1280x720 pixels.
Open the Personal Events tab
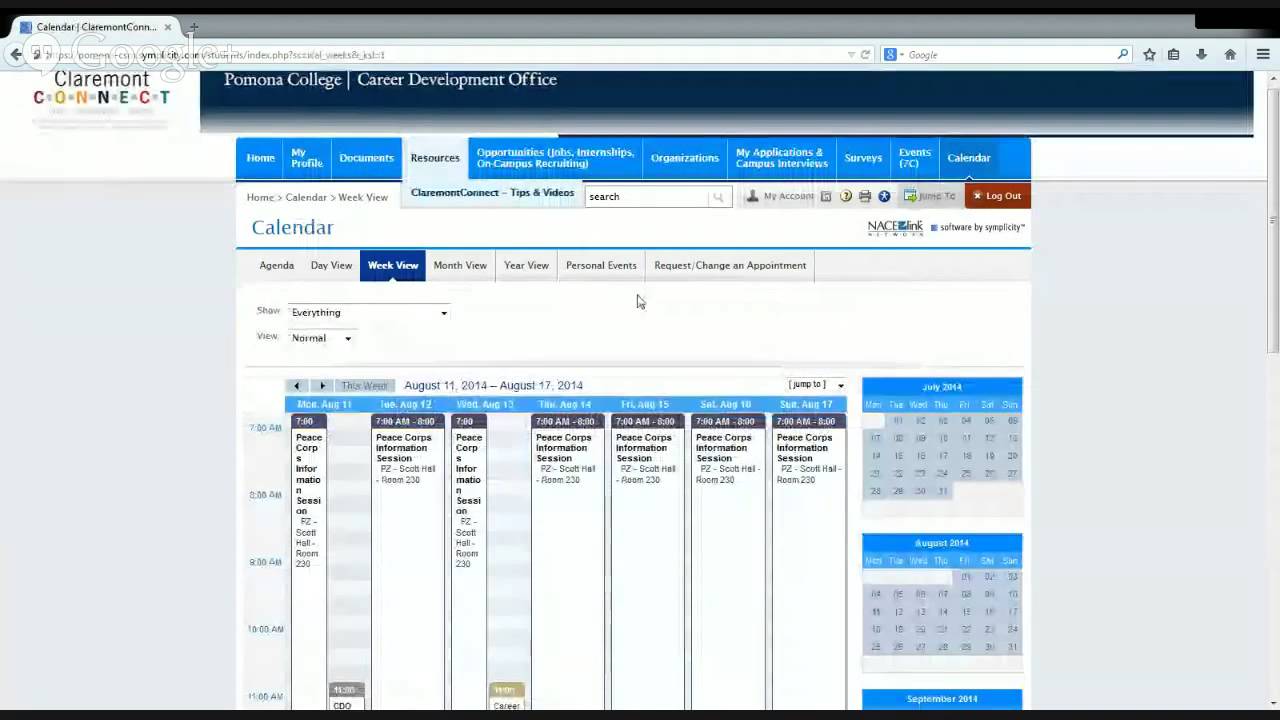pyautogui.click(x=601, y=266)
